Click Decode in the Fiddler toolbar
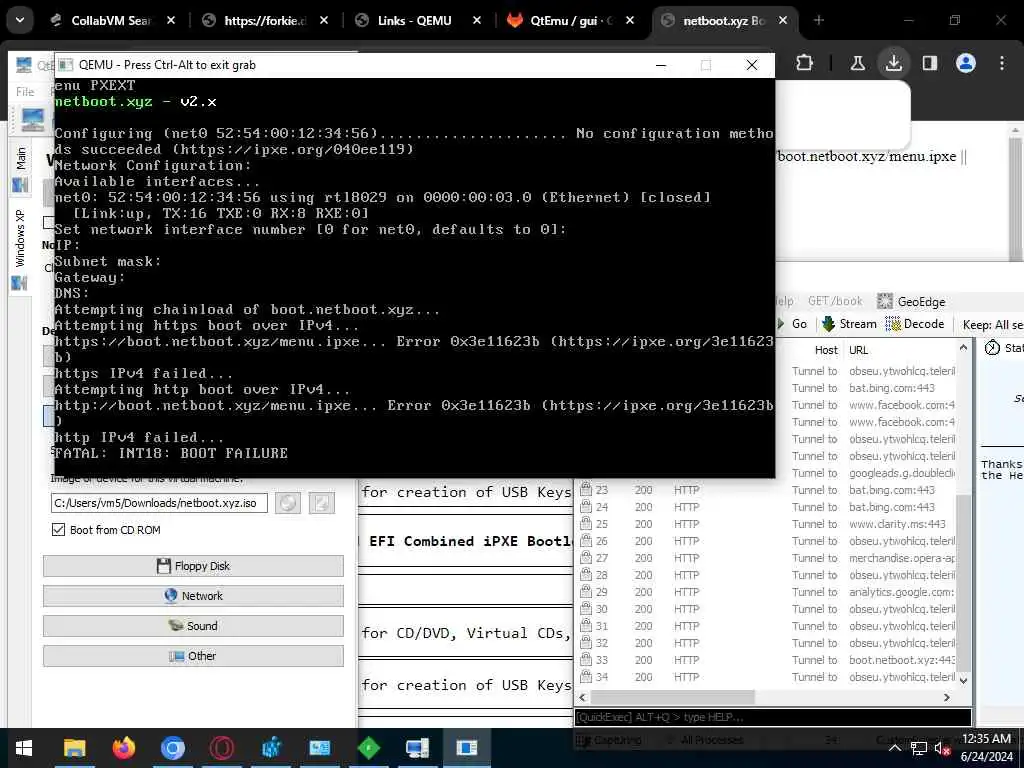This screenshot has width=1024, height=768. pyautogui.click(x=914, y=323)
